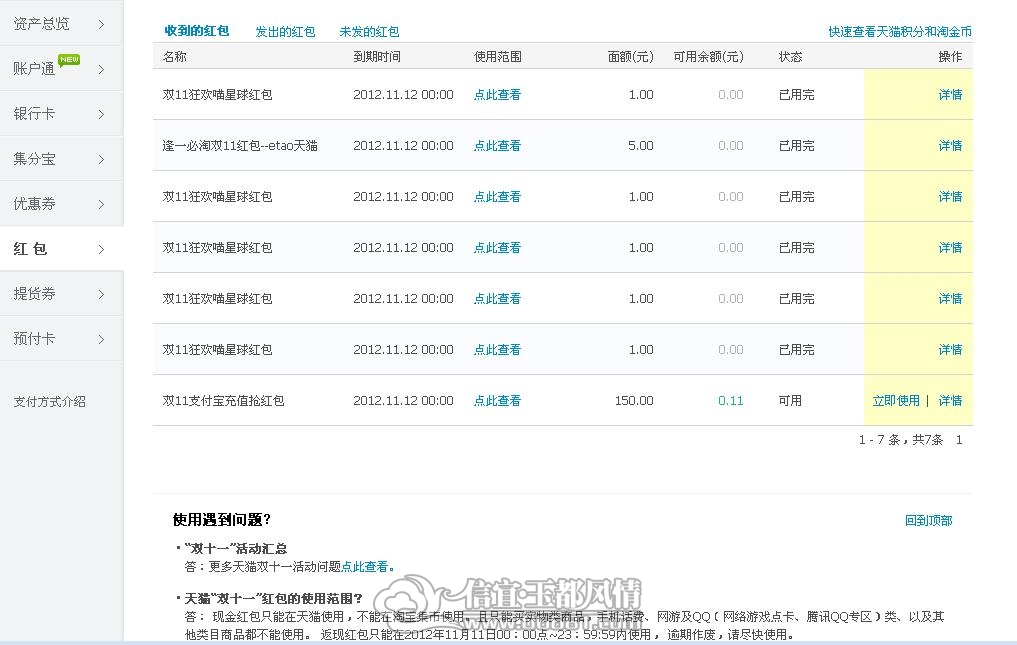Click the 双11支付宝充值抢红包 name cell
The height and width of the screenshot is (645, 1017).
click(223, 400)
